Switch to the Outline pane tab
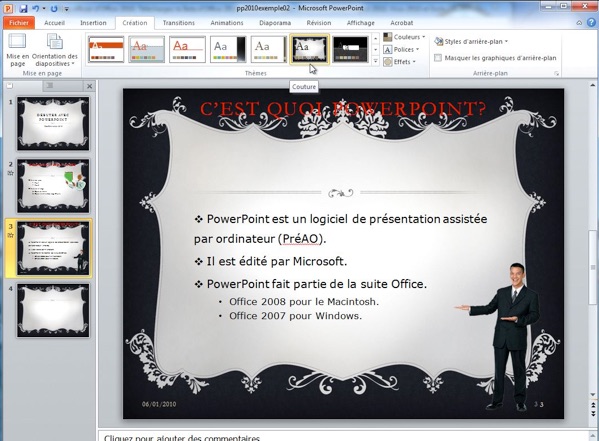The height and width of the screenshot is (441, 599). 50,86
